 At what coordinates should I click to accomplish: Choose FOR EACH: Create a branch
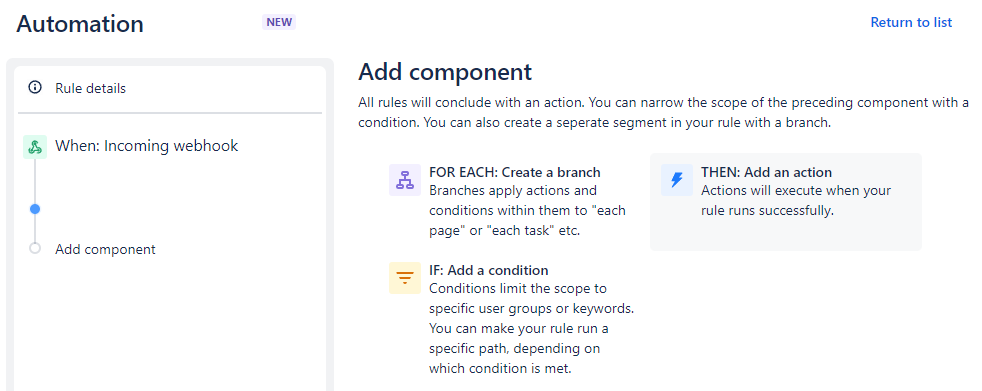click(x=515, y=172)
